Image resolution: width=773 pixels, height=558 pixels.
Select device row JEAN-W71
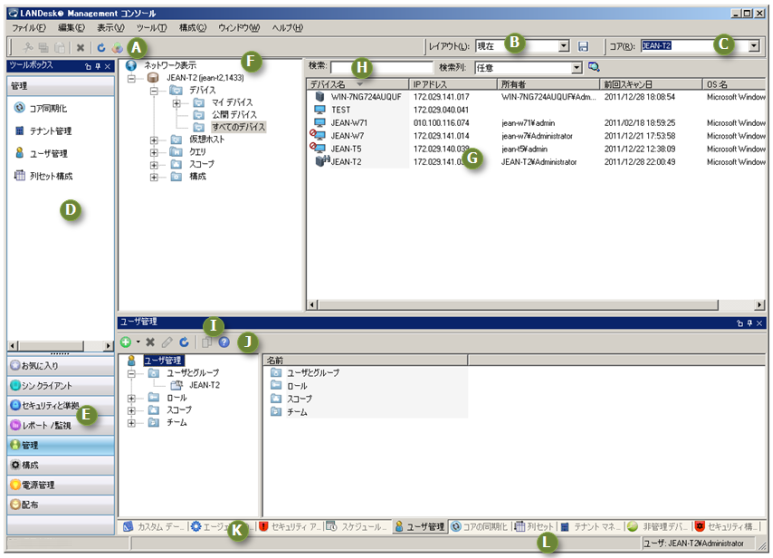point(537,123)
